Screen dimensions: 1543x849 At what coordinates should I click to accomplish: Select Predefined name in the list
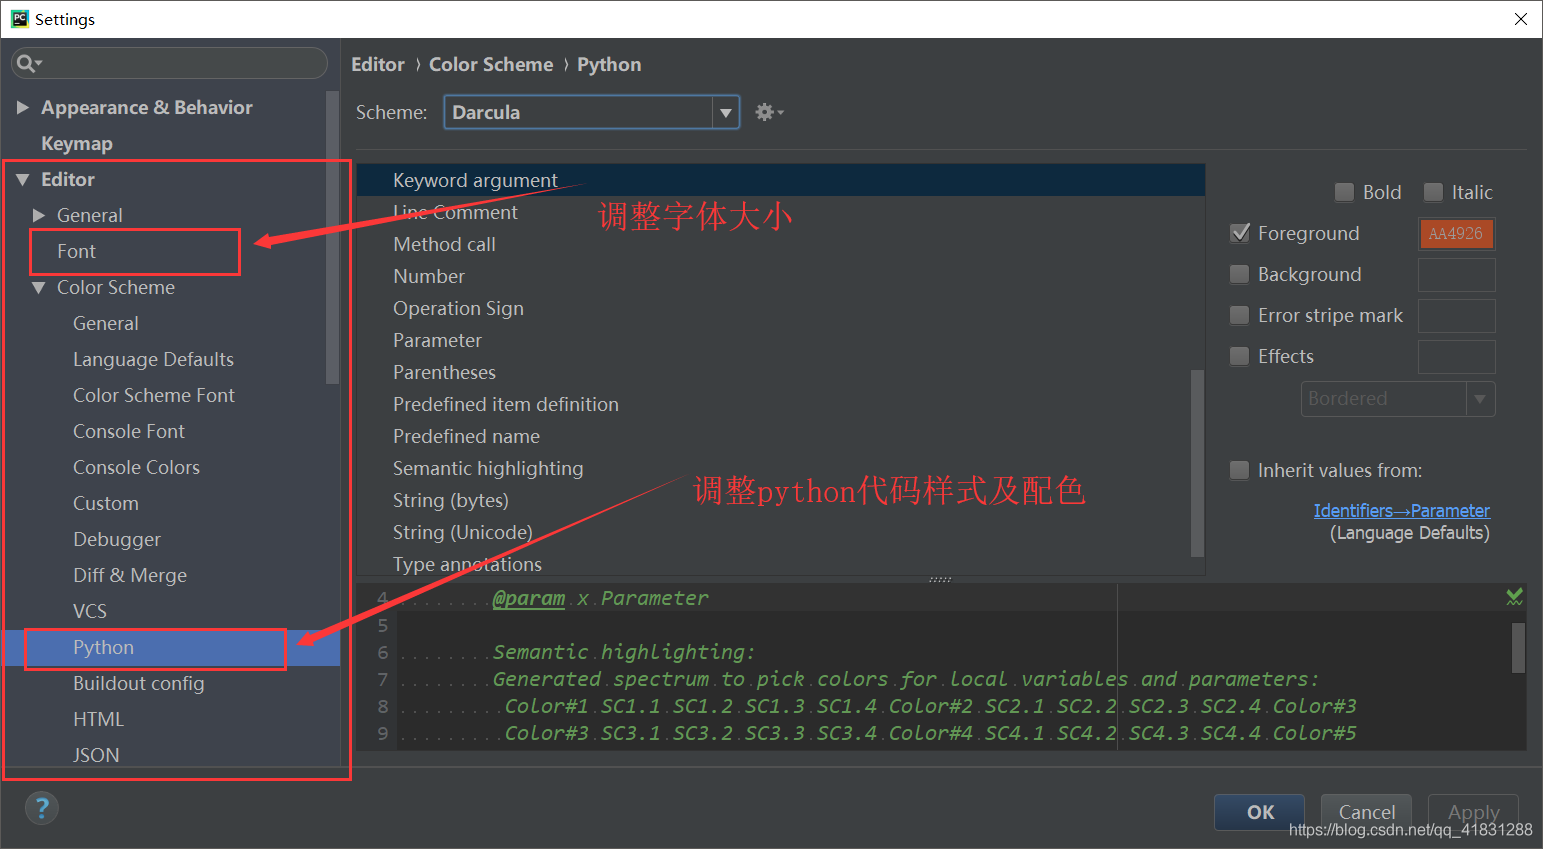773,436
